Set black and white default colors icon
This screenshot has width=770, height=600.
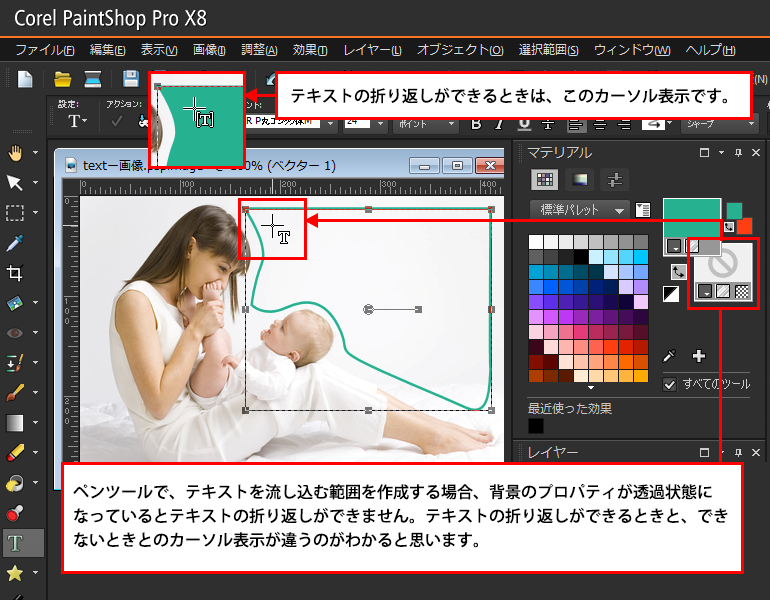(x=671, y=294)
